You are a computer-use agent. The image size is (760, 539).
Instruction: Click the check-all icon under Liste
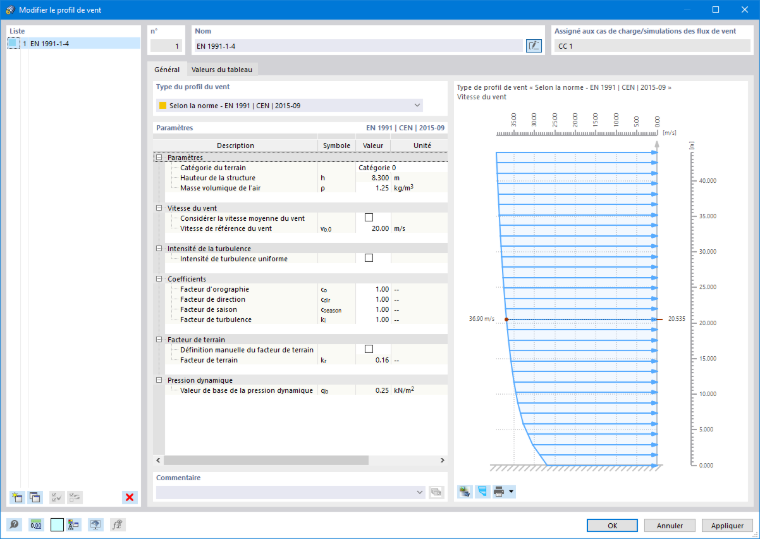[x=57, y=497]
